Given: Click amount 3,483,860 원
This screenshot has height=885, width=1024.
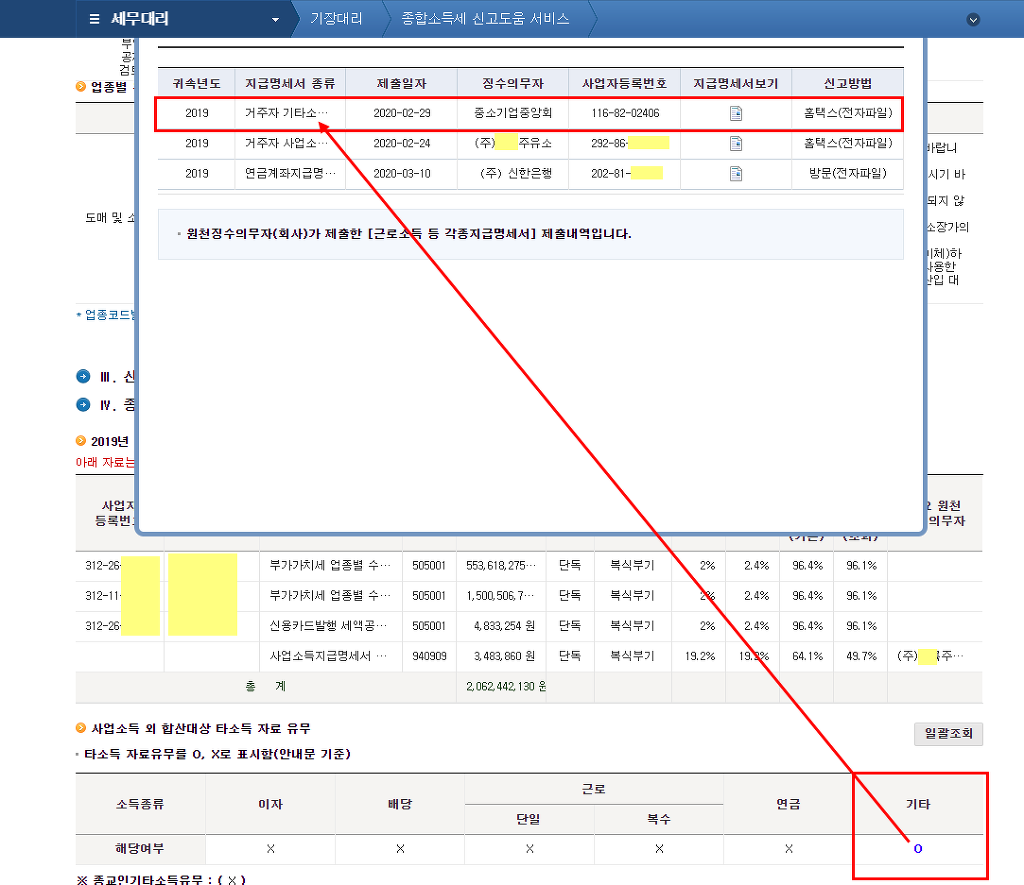Looking at the screenshot, I should pyautogui.click(x=504, y=656).
